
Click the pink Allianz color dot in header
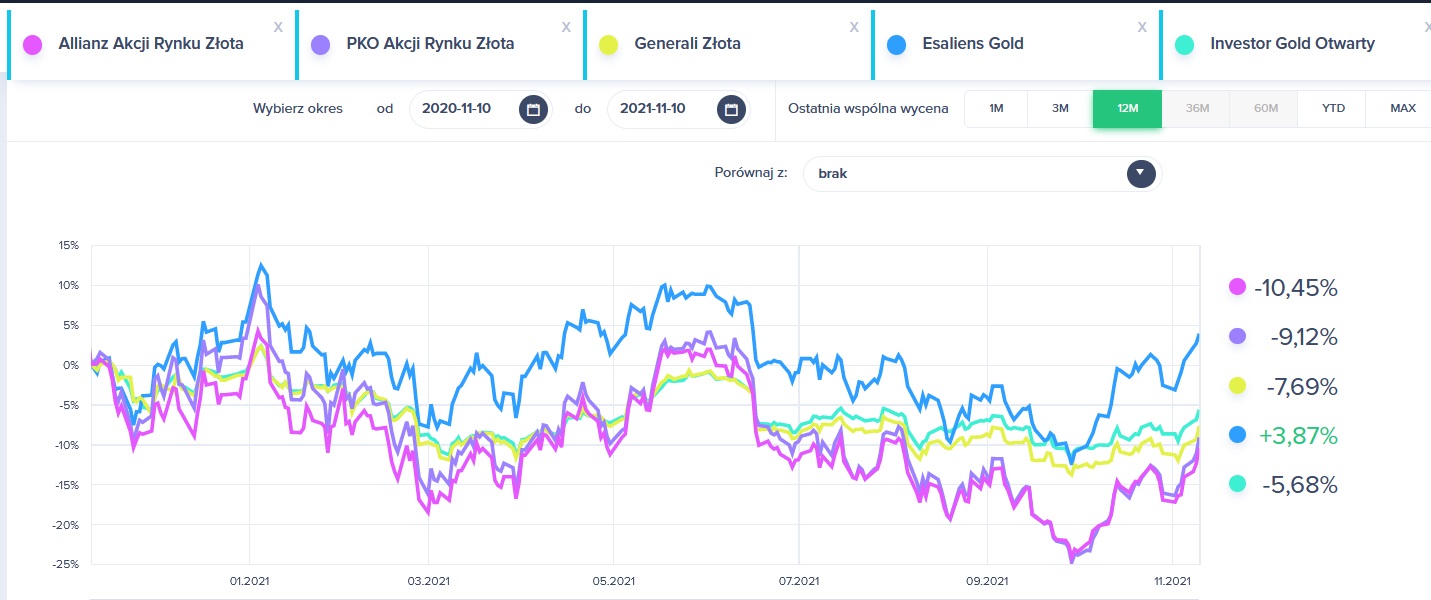pos(32,45)
